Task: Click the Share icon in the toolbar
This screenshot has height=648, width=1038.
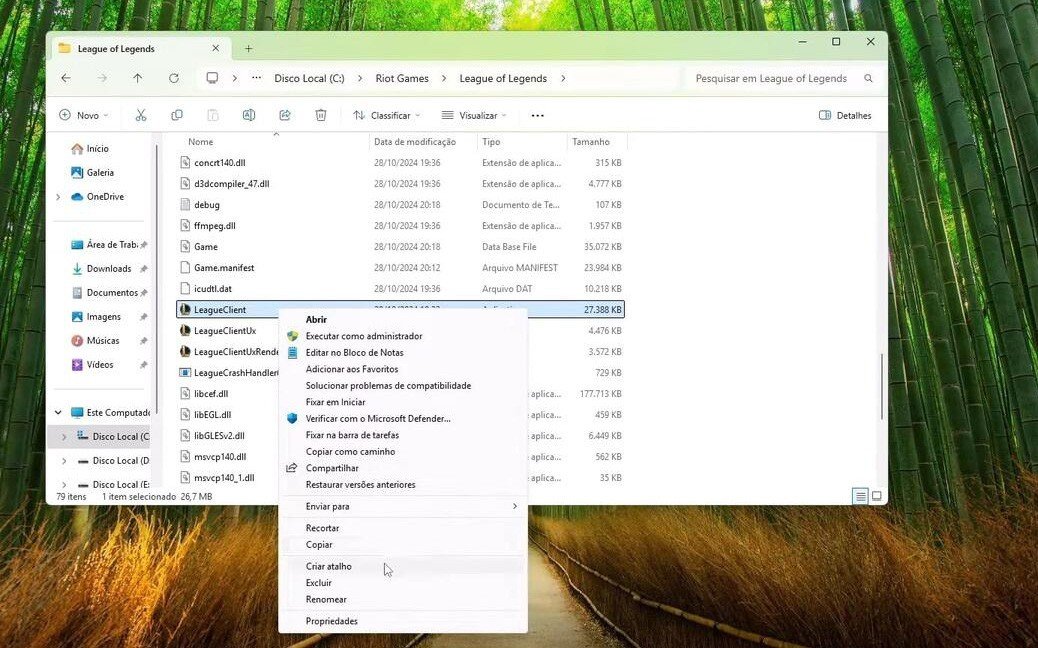Action: point(285,115)
